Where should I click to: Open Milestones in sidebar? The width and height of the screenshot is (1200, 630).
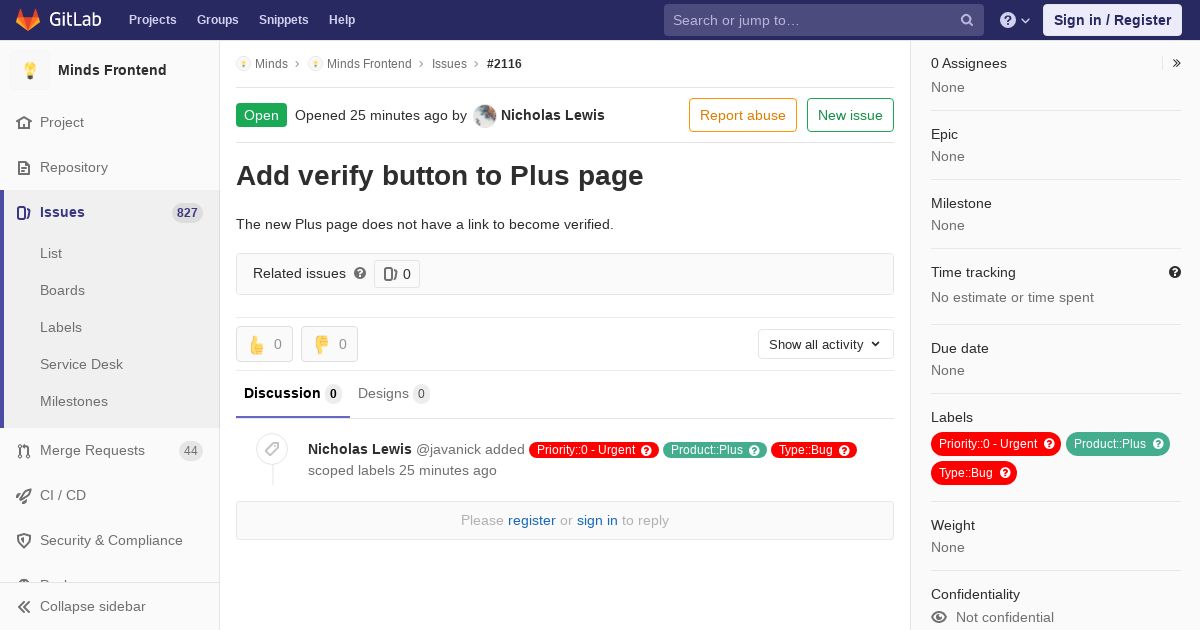(x=74, y=401)
